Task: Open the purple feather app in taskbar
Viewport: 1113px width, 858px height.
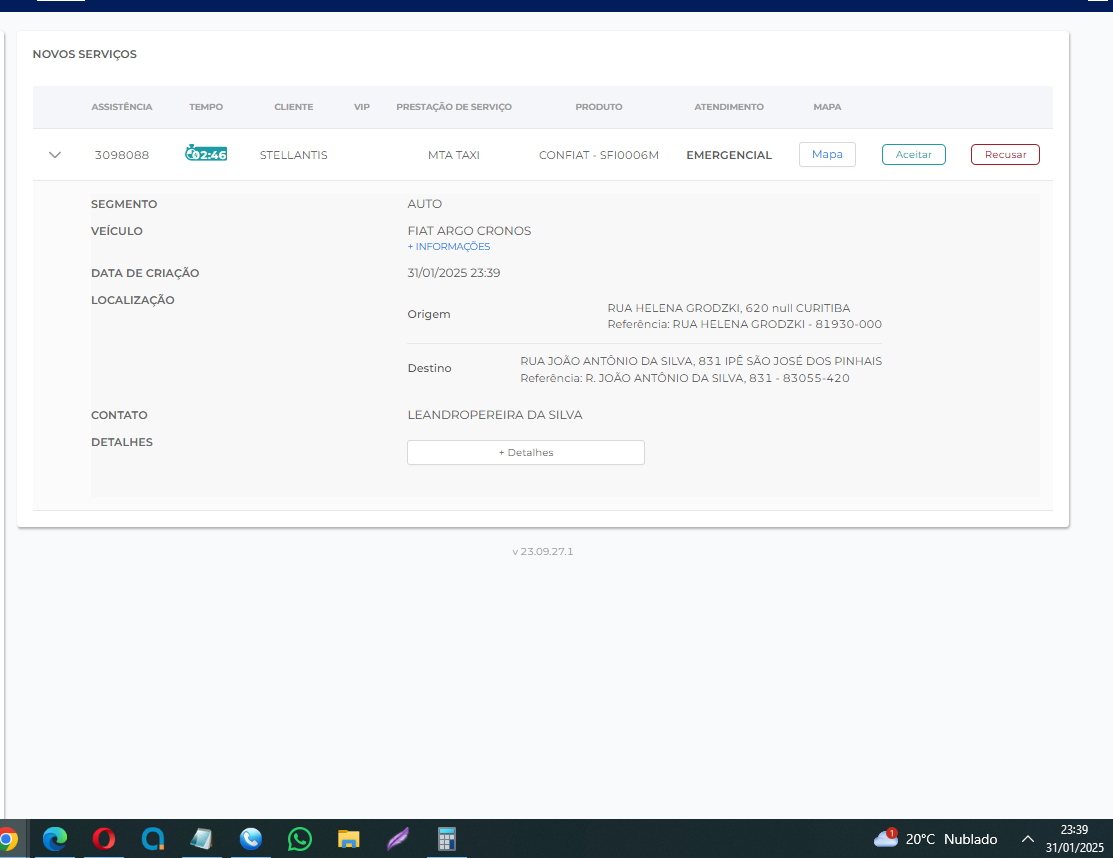Action: 397,839
